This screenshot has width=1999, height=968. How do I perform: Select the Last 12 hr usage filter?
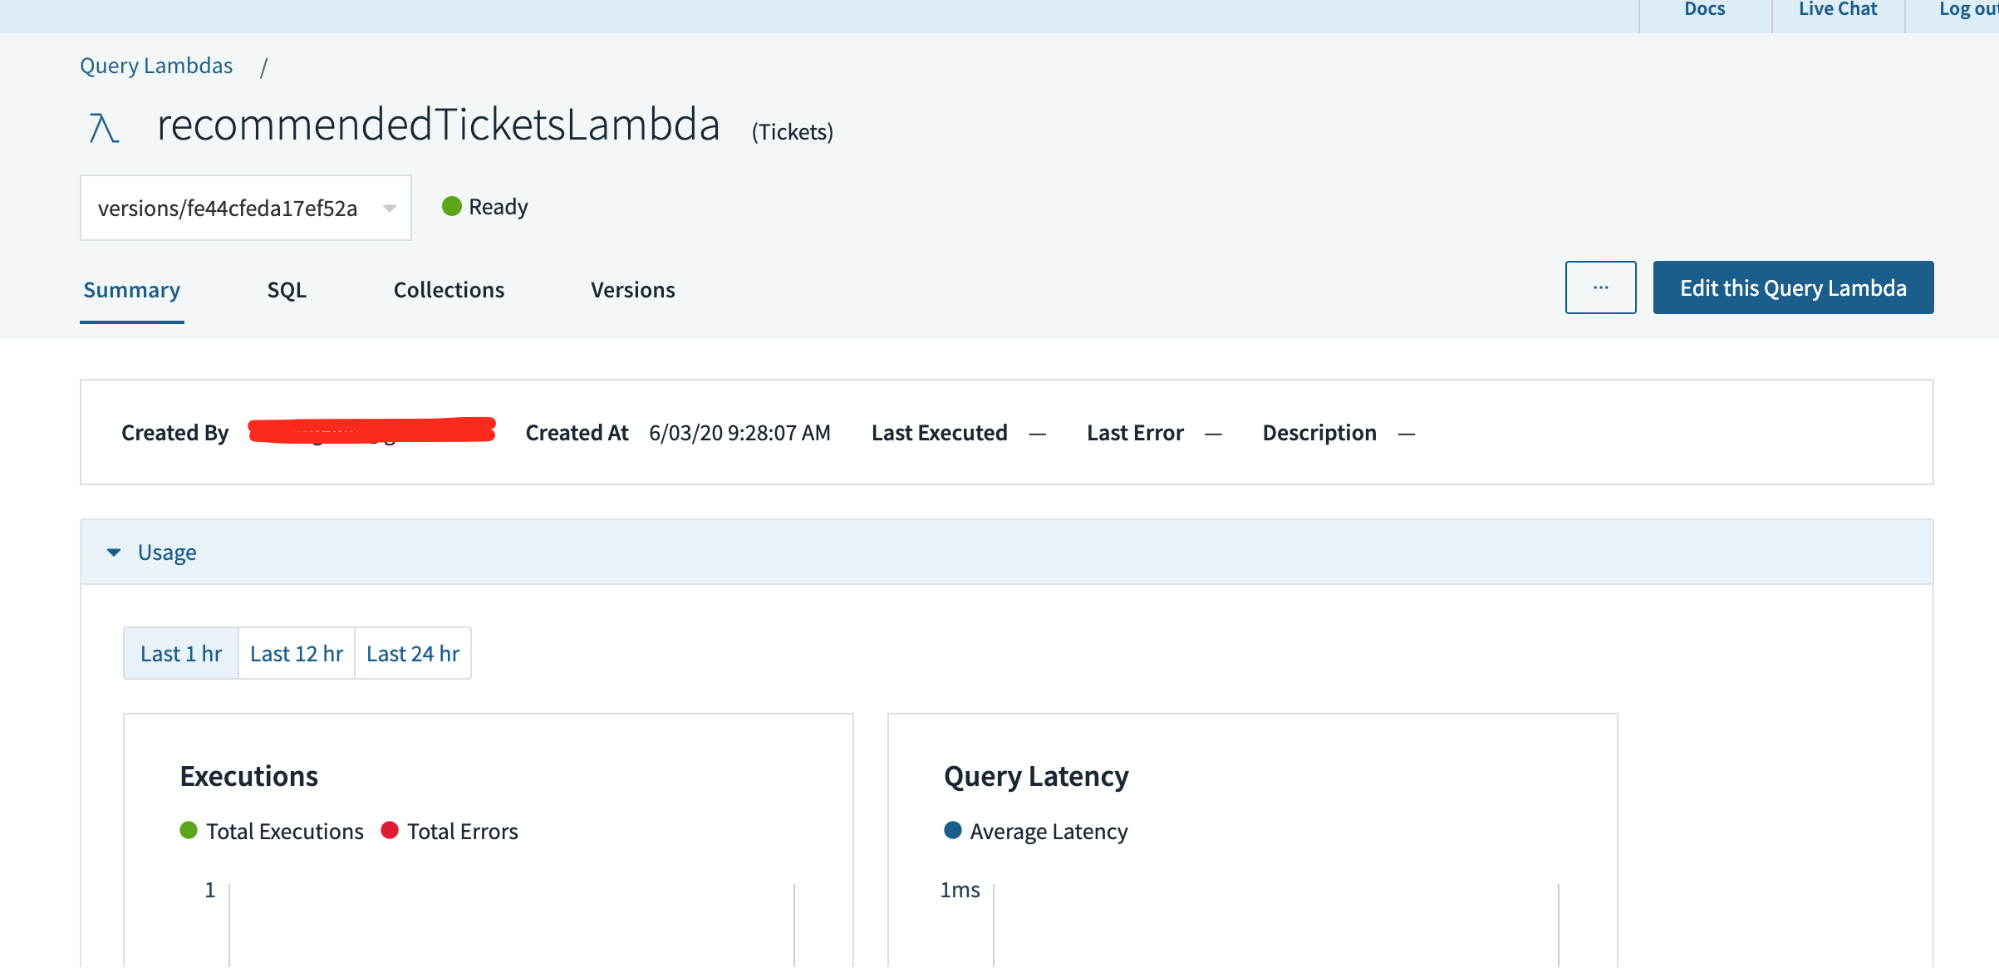coord(296,653)
